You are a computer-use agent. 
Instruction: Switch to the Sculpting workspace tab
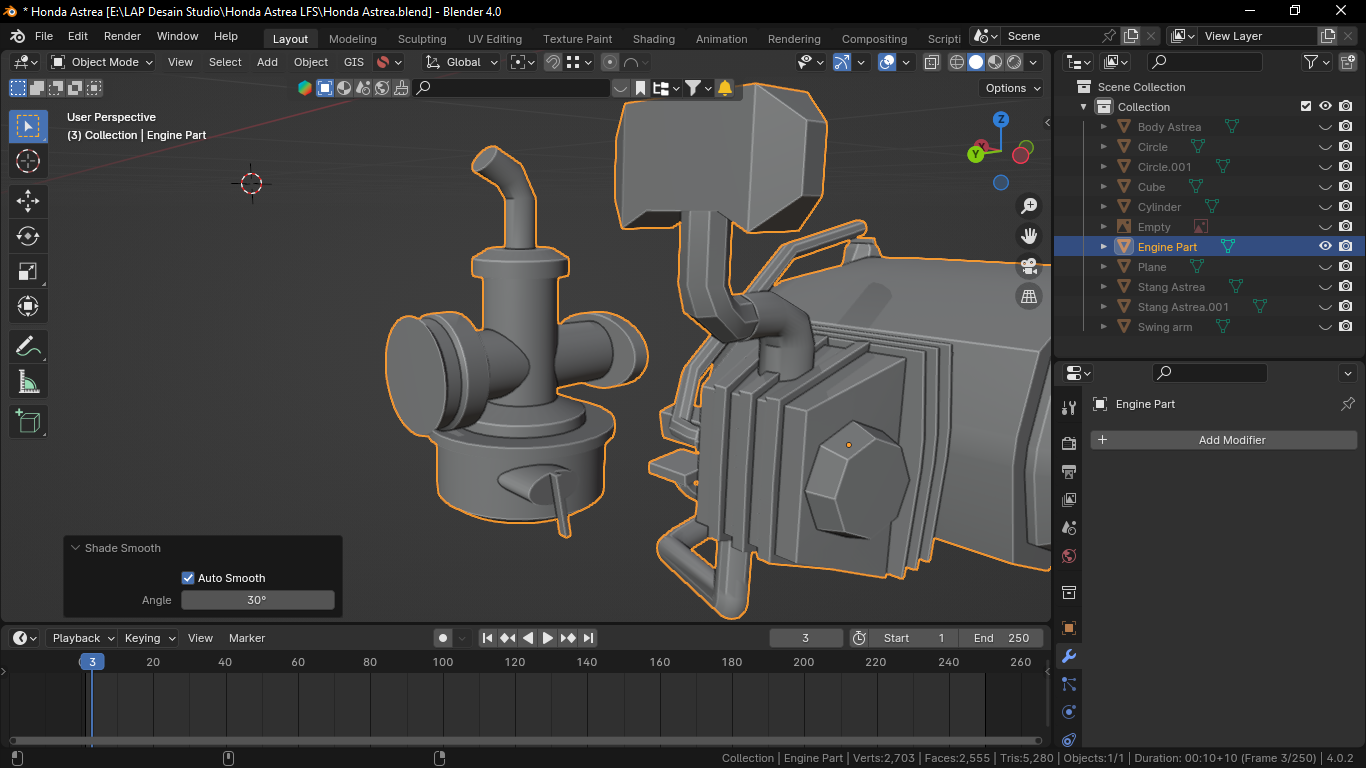pyautogui.click(x=422, y=39)
